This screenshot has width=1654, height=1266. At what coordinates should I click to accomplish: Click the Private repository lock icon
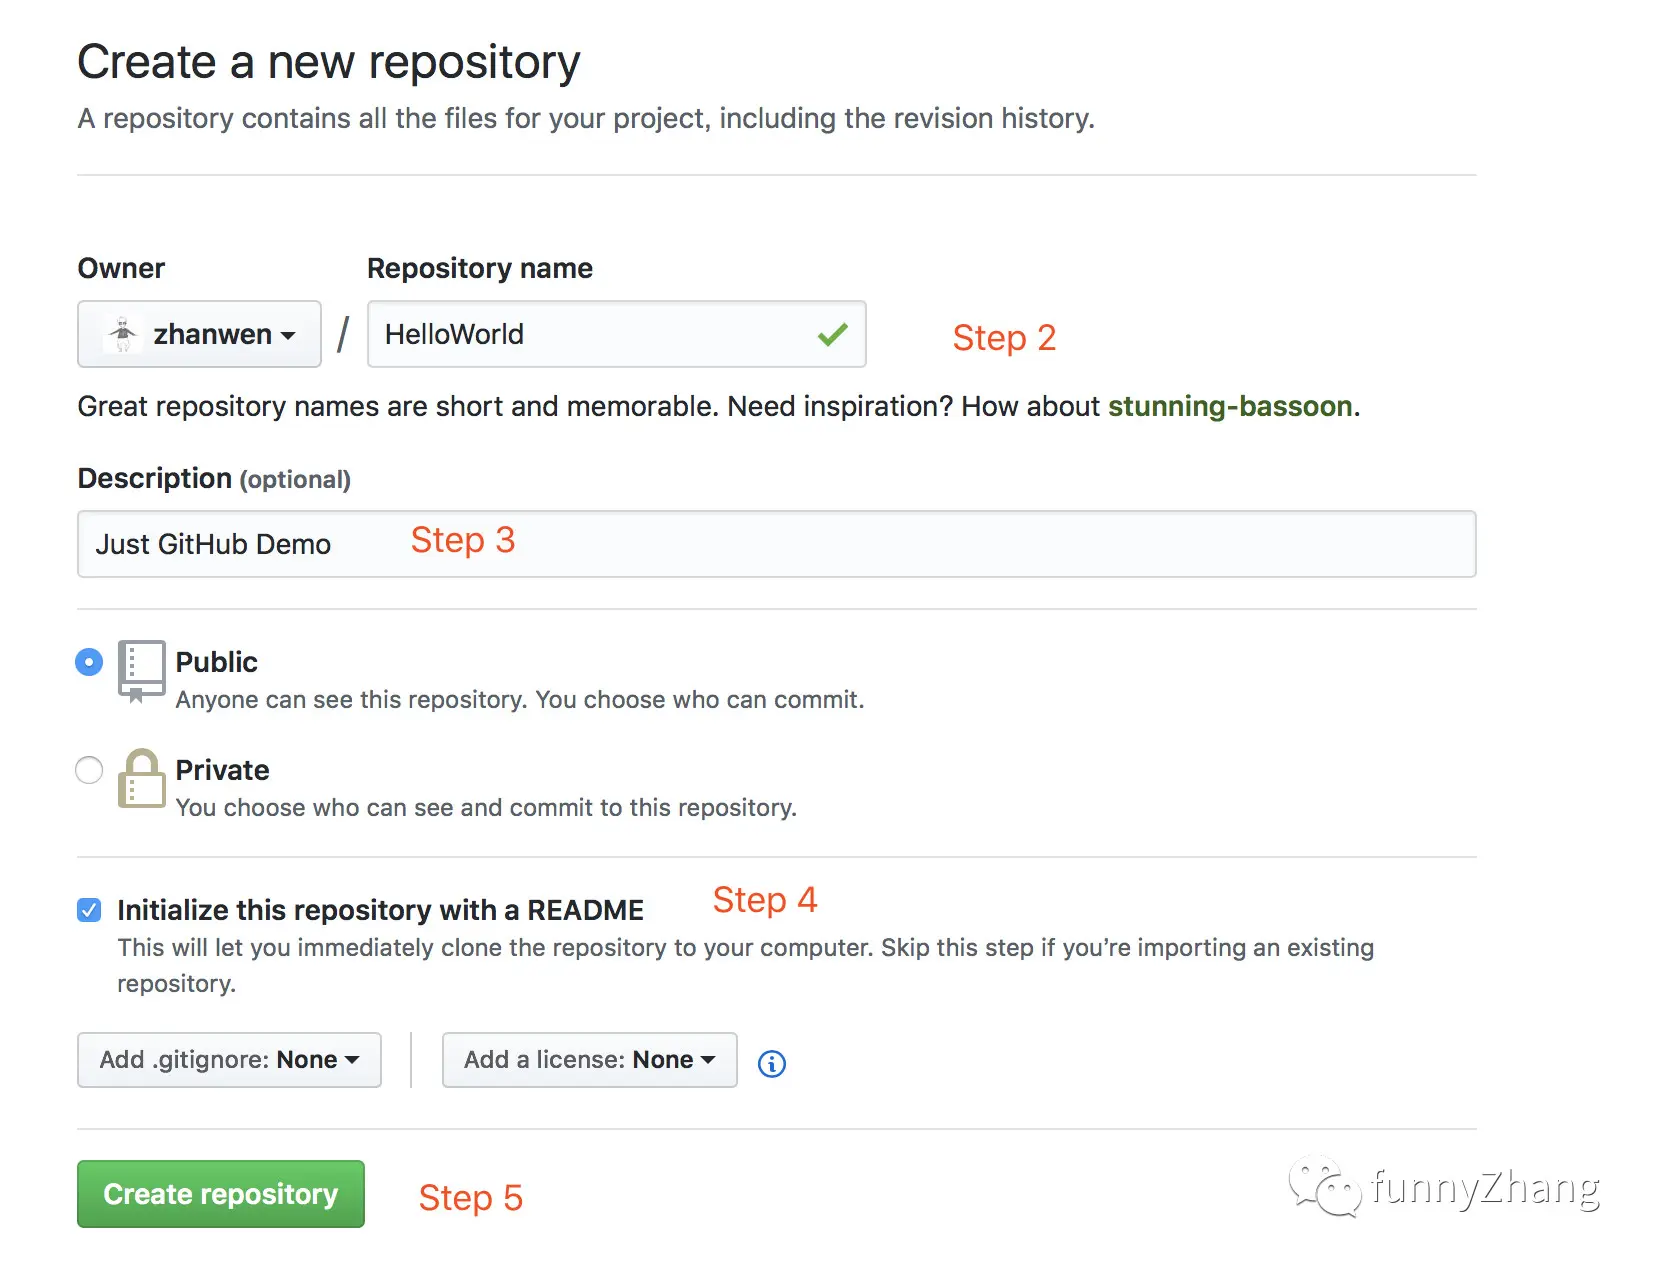[141, 779]
